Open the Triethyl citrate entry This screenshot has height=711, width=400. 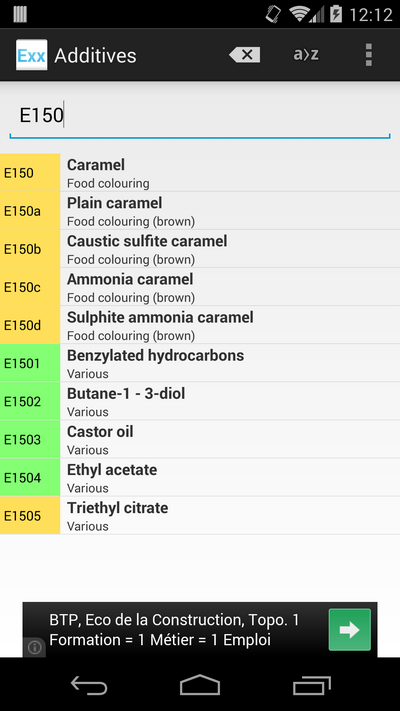[x=200, y=516]
